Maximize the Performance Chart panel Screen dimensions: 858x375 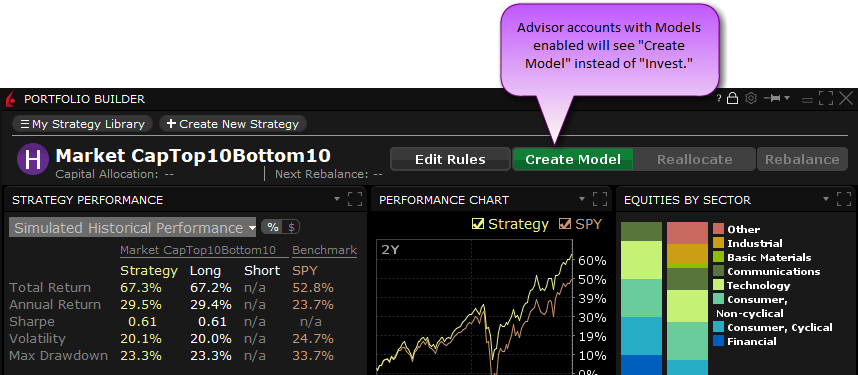(x=600, y=199)
